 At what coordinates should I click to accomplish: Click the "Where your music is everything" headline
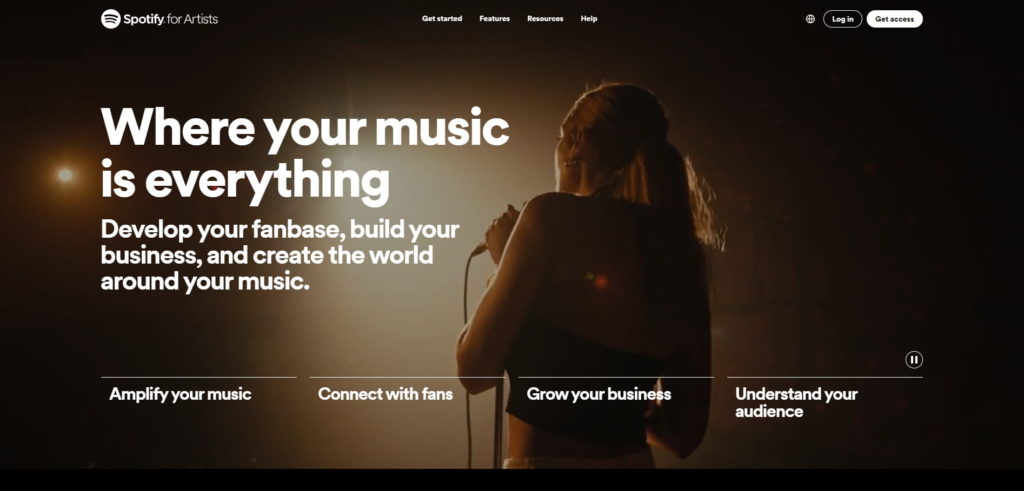[305, 154]
